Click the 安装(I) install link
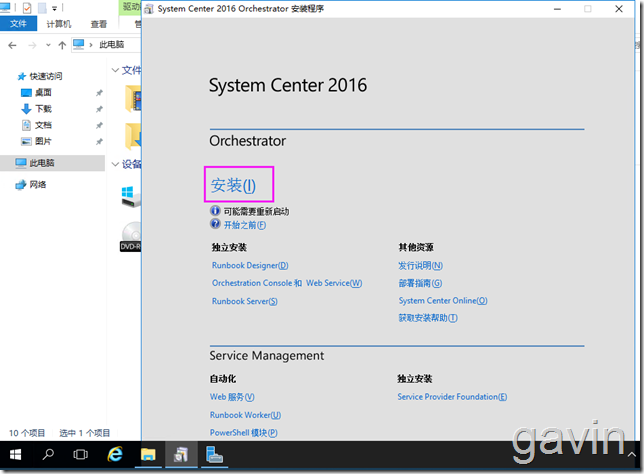 233,185
